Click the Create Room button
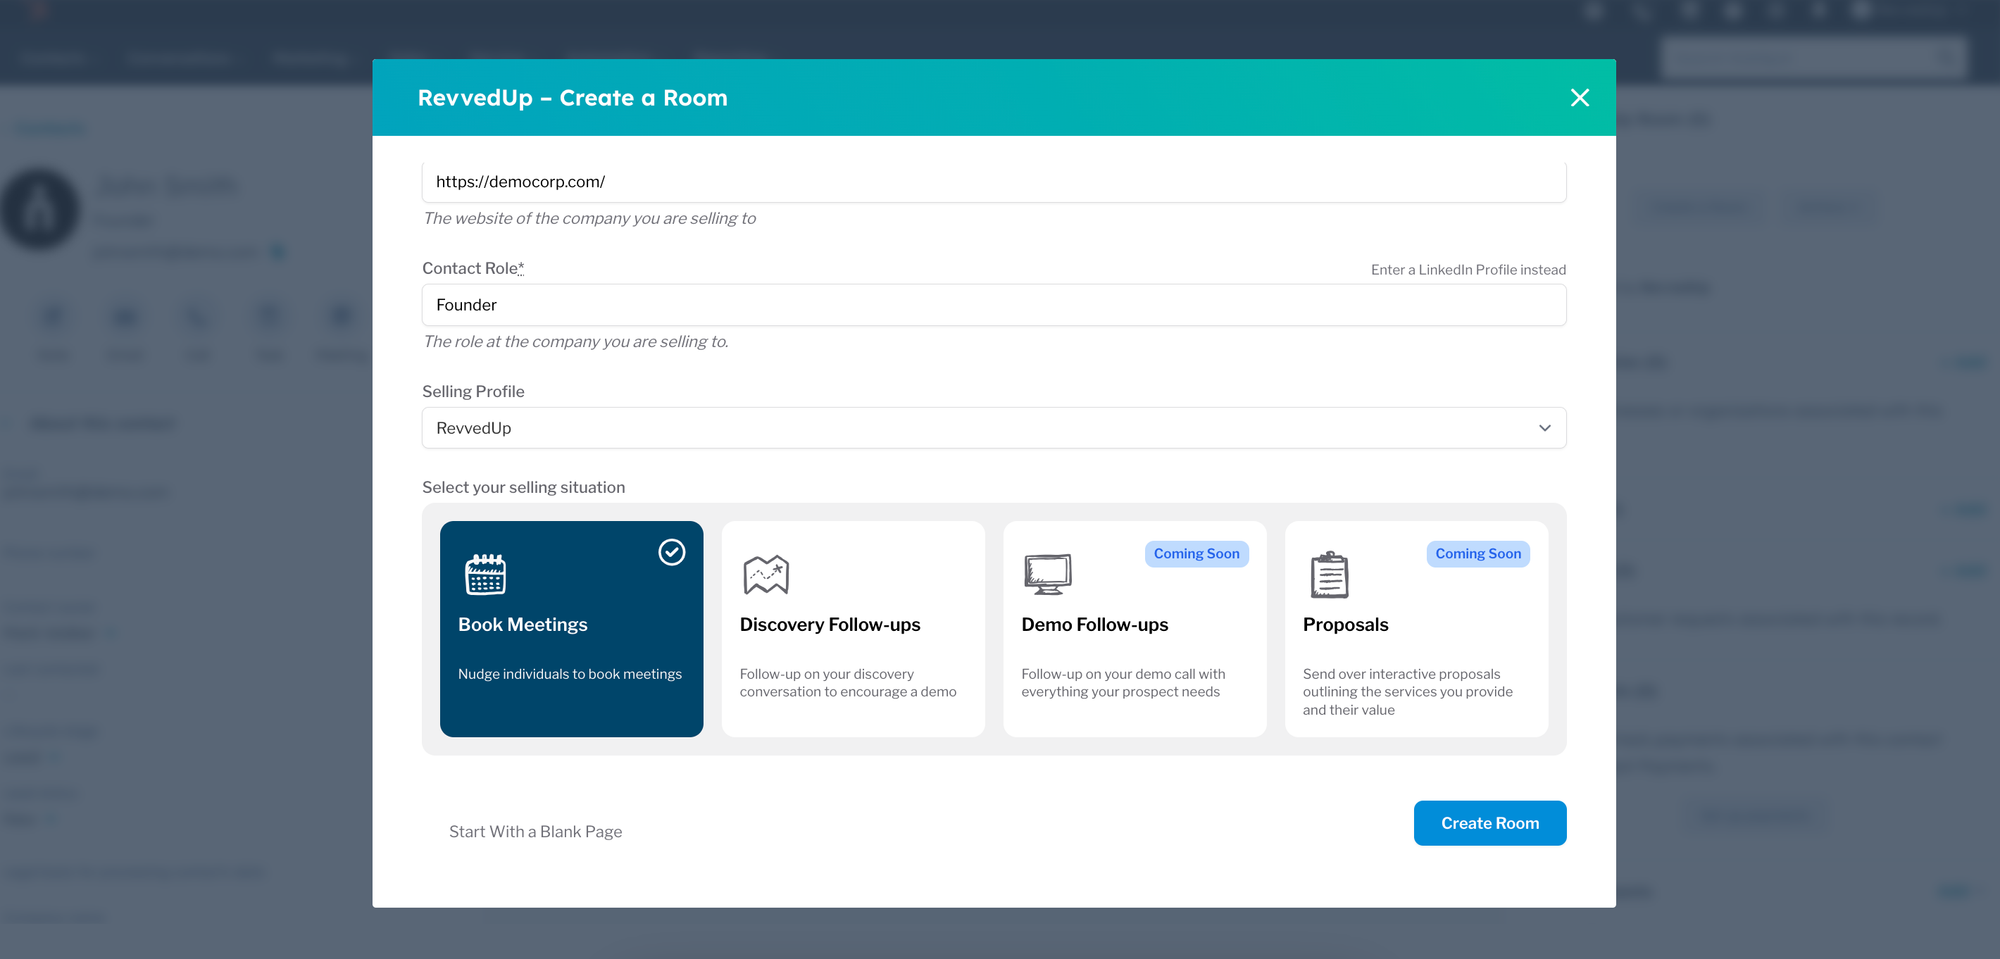Image resolution: width=2000 pixels, height=959 pixels. click(1490, 823)
